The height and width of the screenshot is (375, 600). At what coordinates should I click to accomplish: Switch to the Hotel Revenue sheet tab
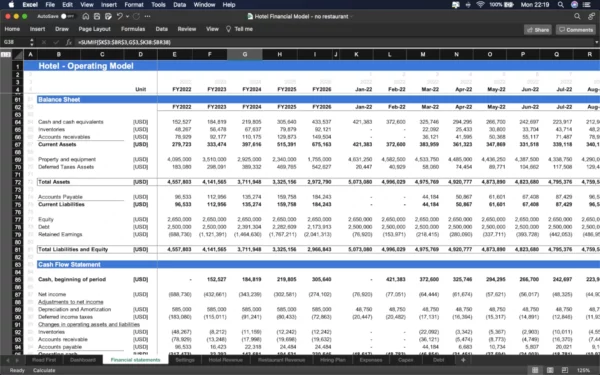(x=225, y=360)
